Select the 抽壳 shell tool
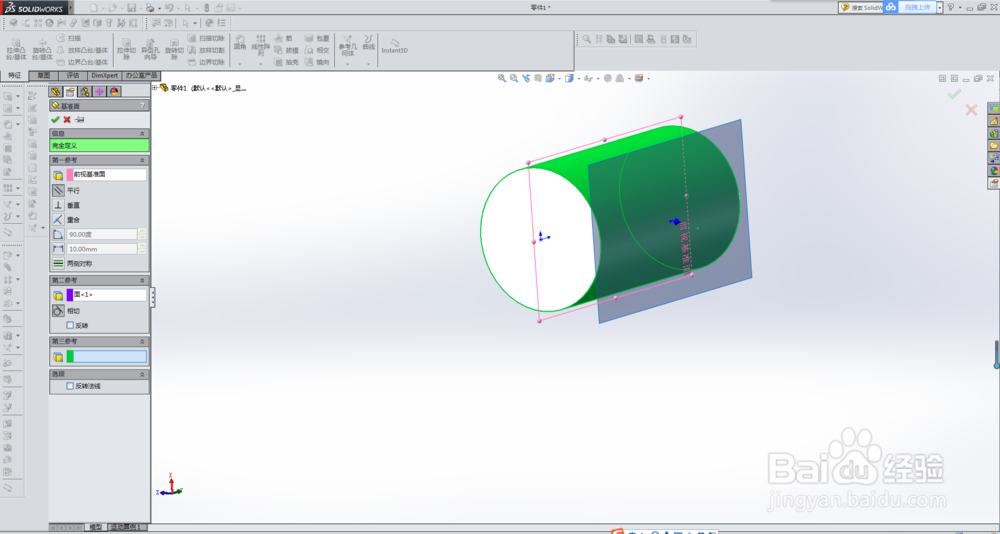 tap(286, 62)
